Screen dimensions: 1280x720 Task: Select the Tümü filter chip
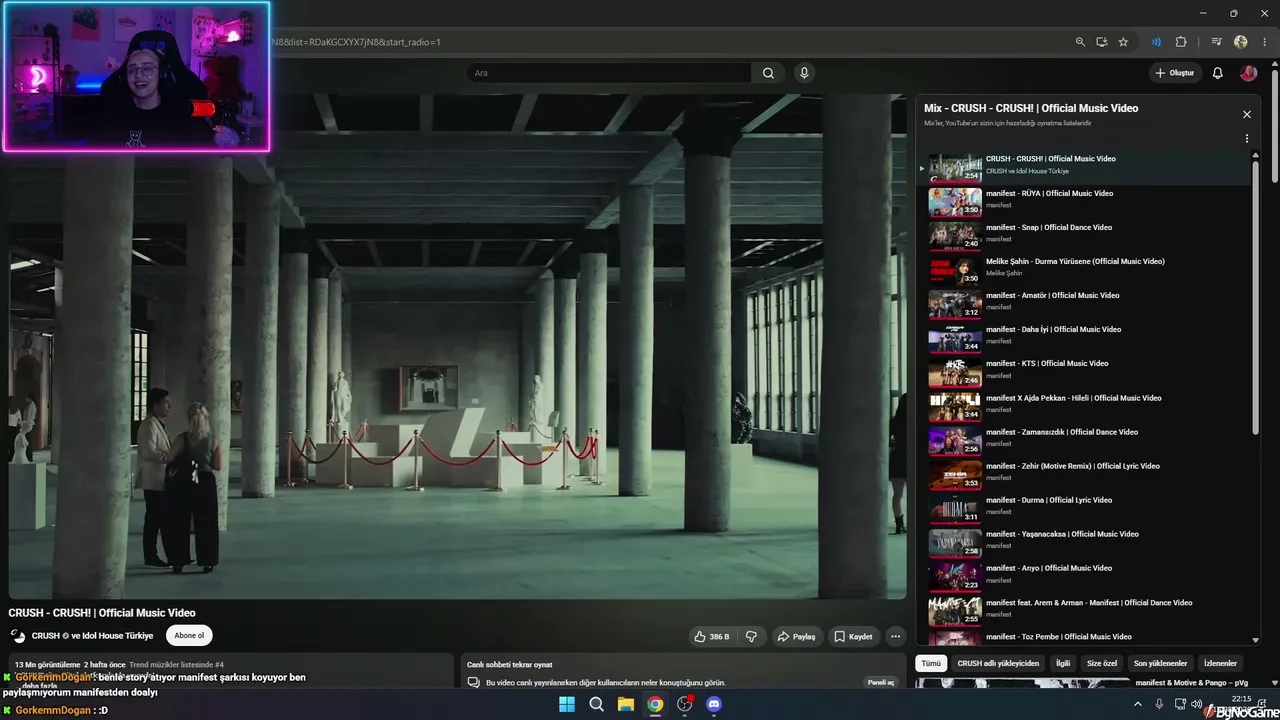pos(931,663)
